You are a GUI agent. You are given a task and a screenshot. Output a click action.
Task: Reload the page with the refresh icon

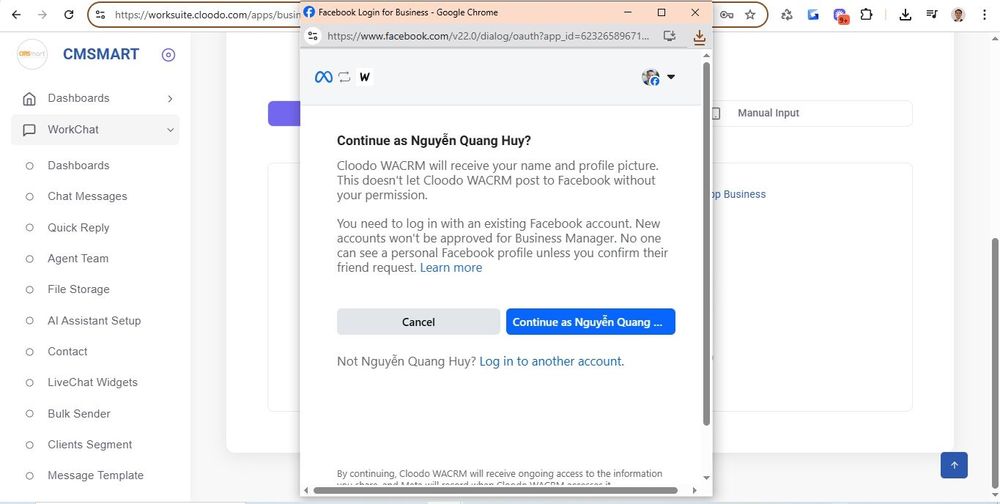pyautogui.click(x=68, y=15)
